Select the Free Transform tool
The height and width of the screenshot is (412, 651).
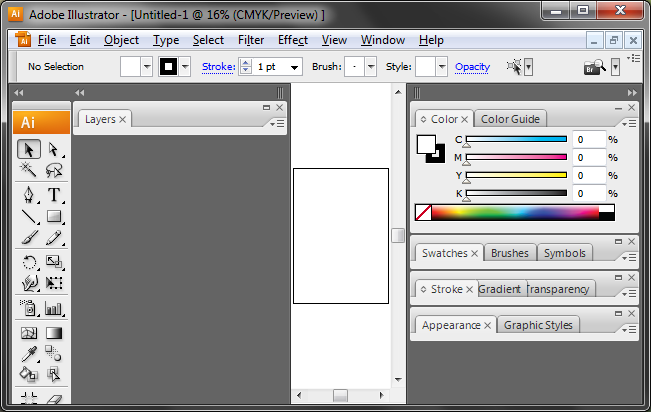[54, 283]
